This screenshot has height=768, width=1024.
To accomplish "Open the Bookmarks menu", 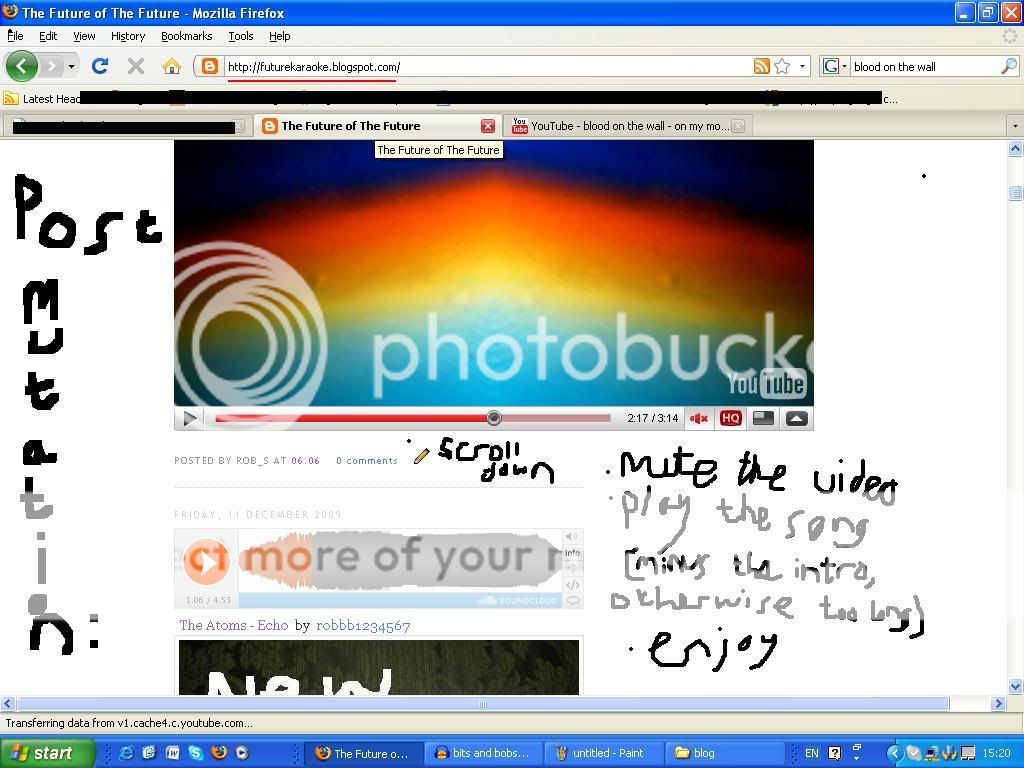I will 186,36.
